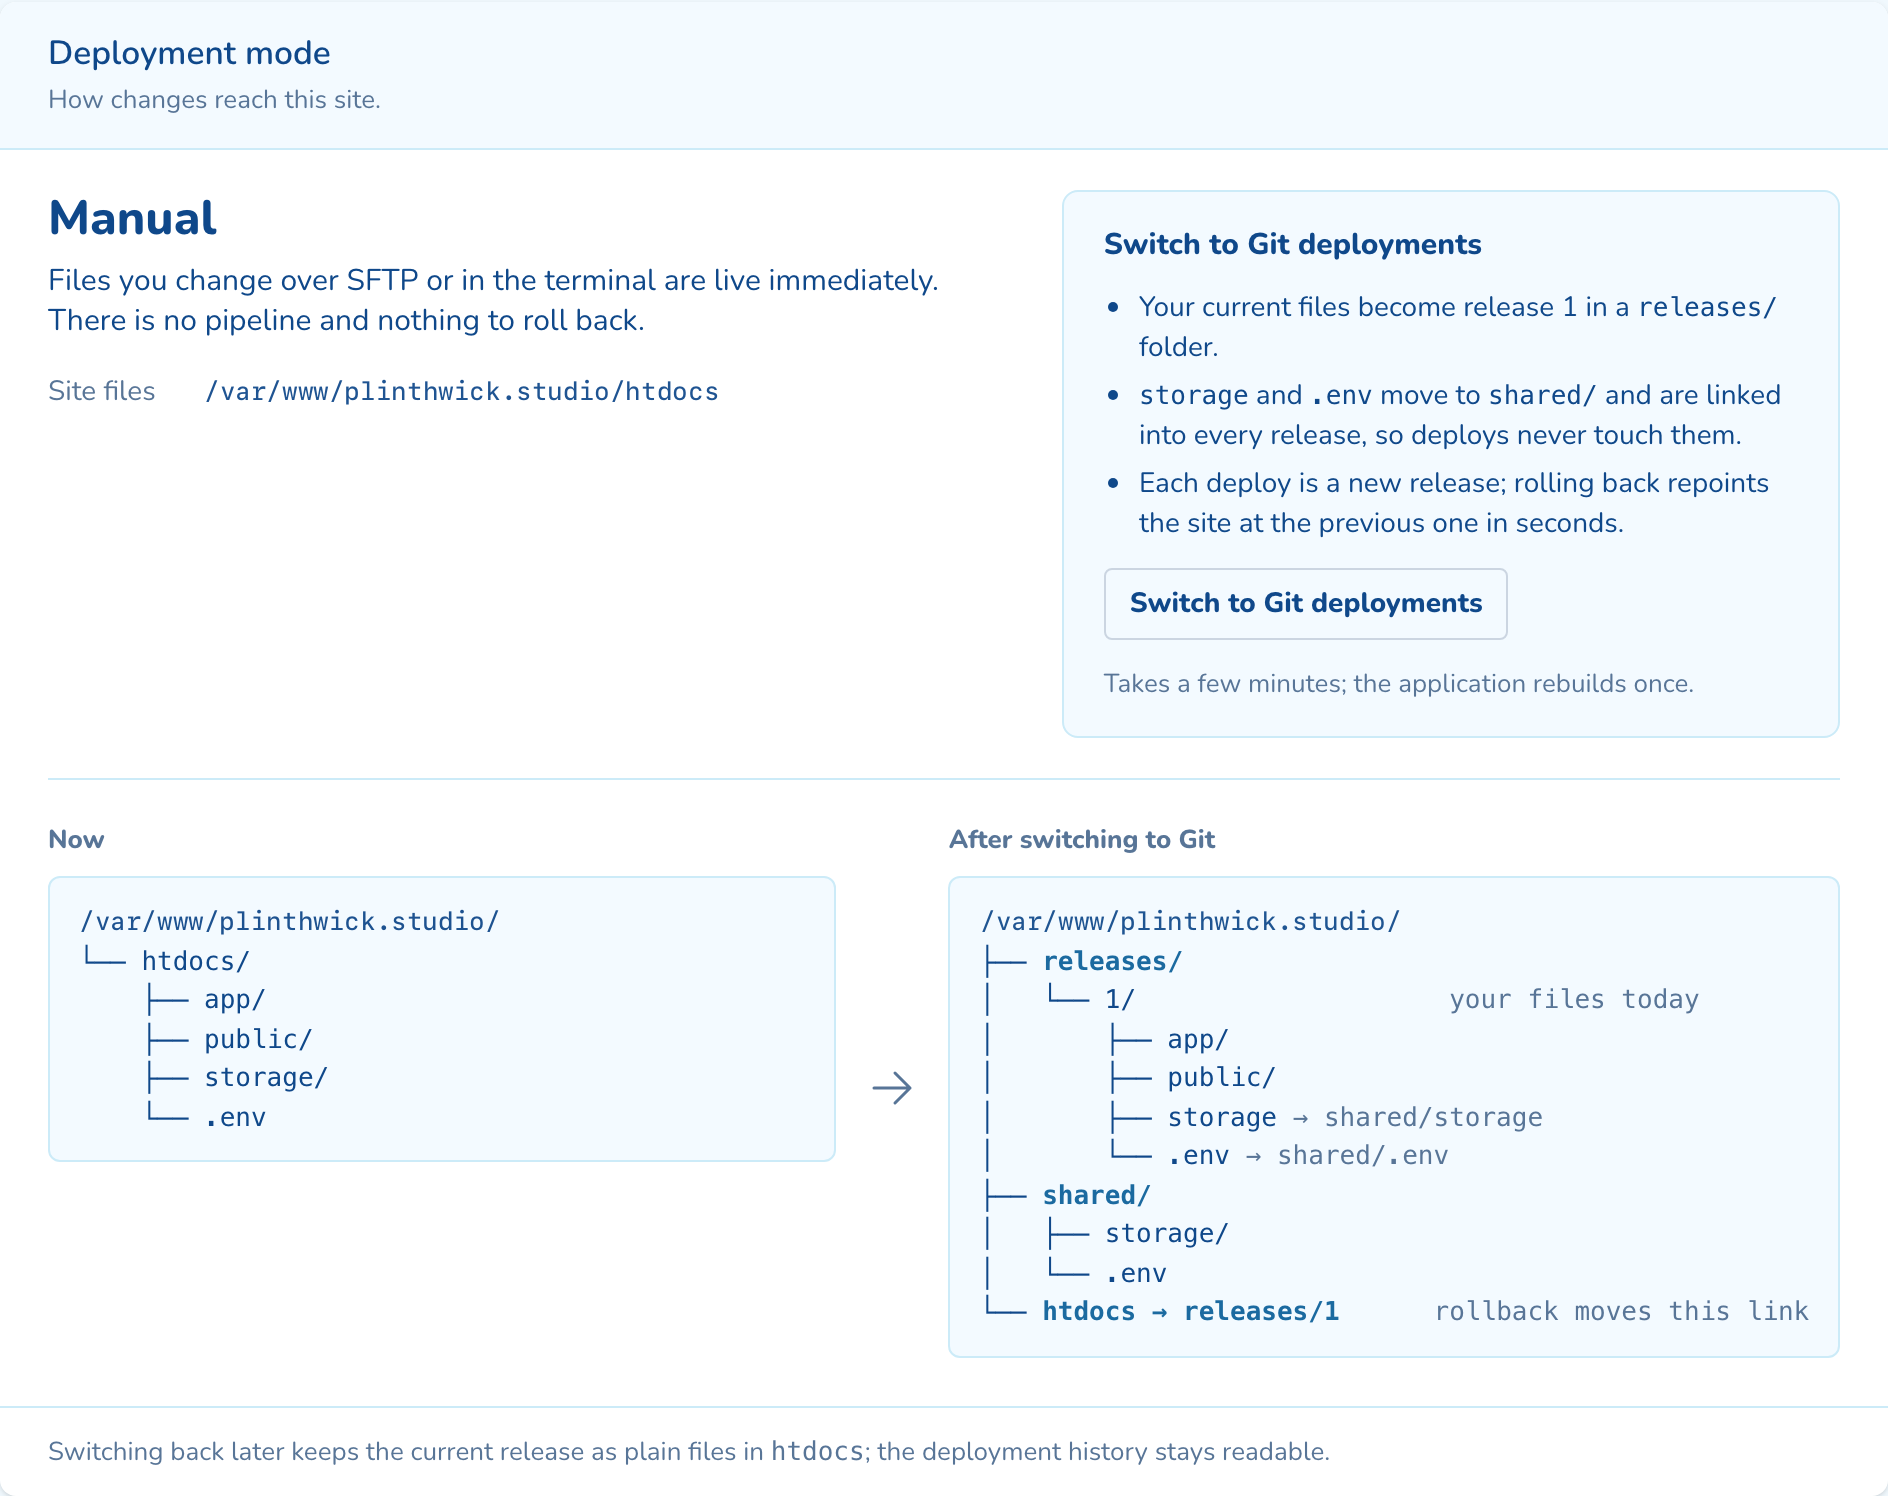This screenshot has height=1496, width=1888.
Task: Click the 'Site files' label
Action: [x=102, y=391]
